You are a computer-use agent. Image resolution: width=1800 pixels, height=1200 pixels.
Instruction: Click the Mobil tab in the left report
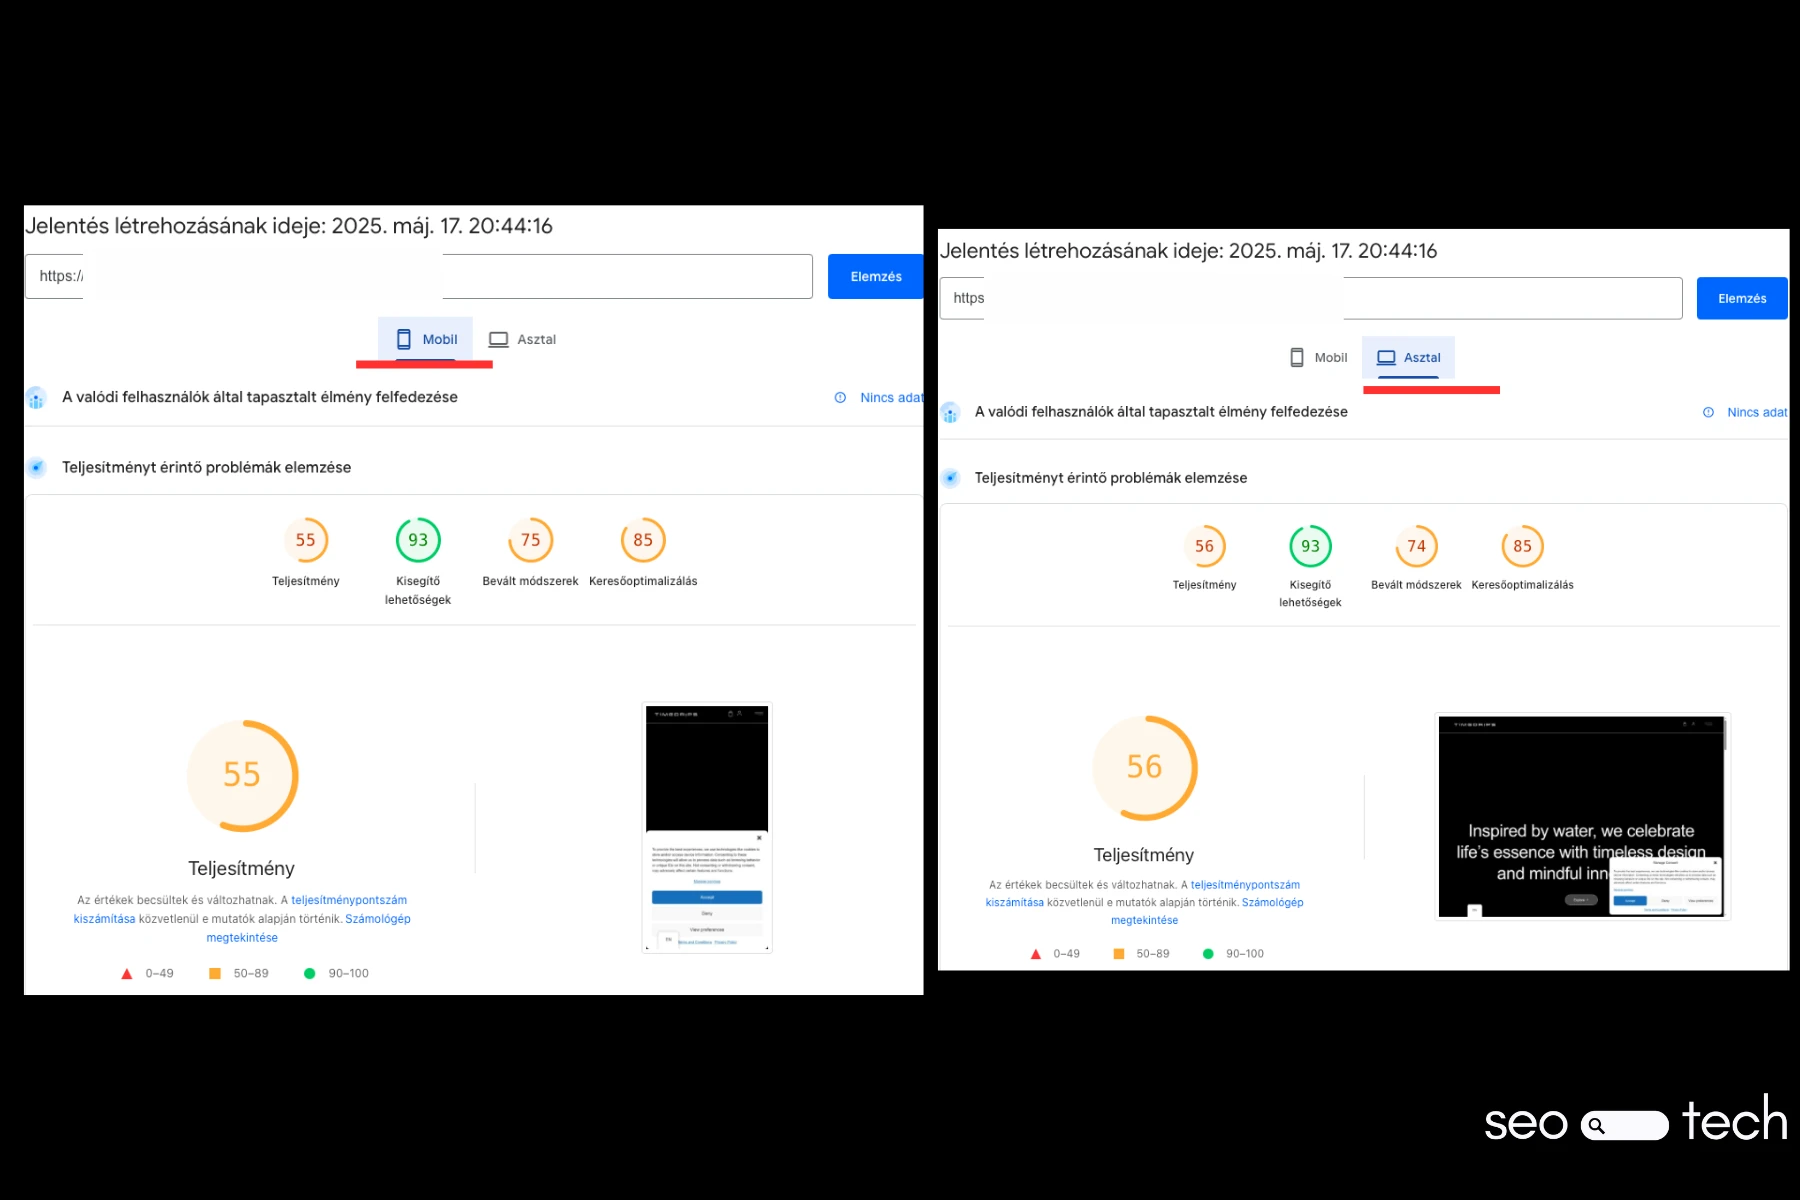[426, 339]
